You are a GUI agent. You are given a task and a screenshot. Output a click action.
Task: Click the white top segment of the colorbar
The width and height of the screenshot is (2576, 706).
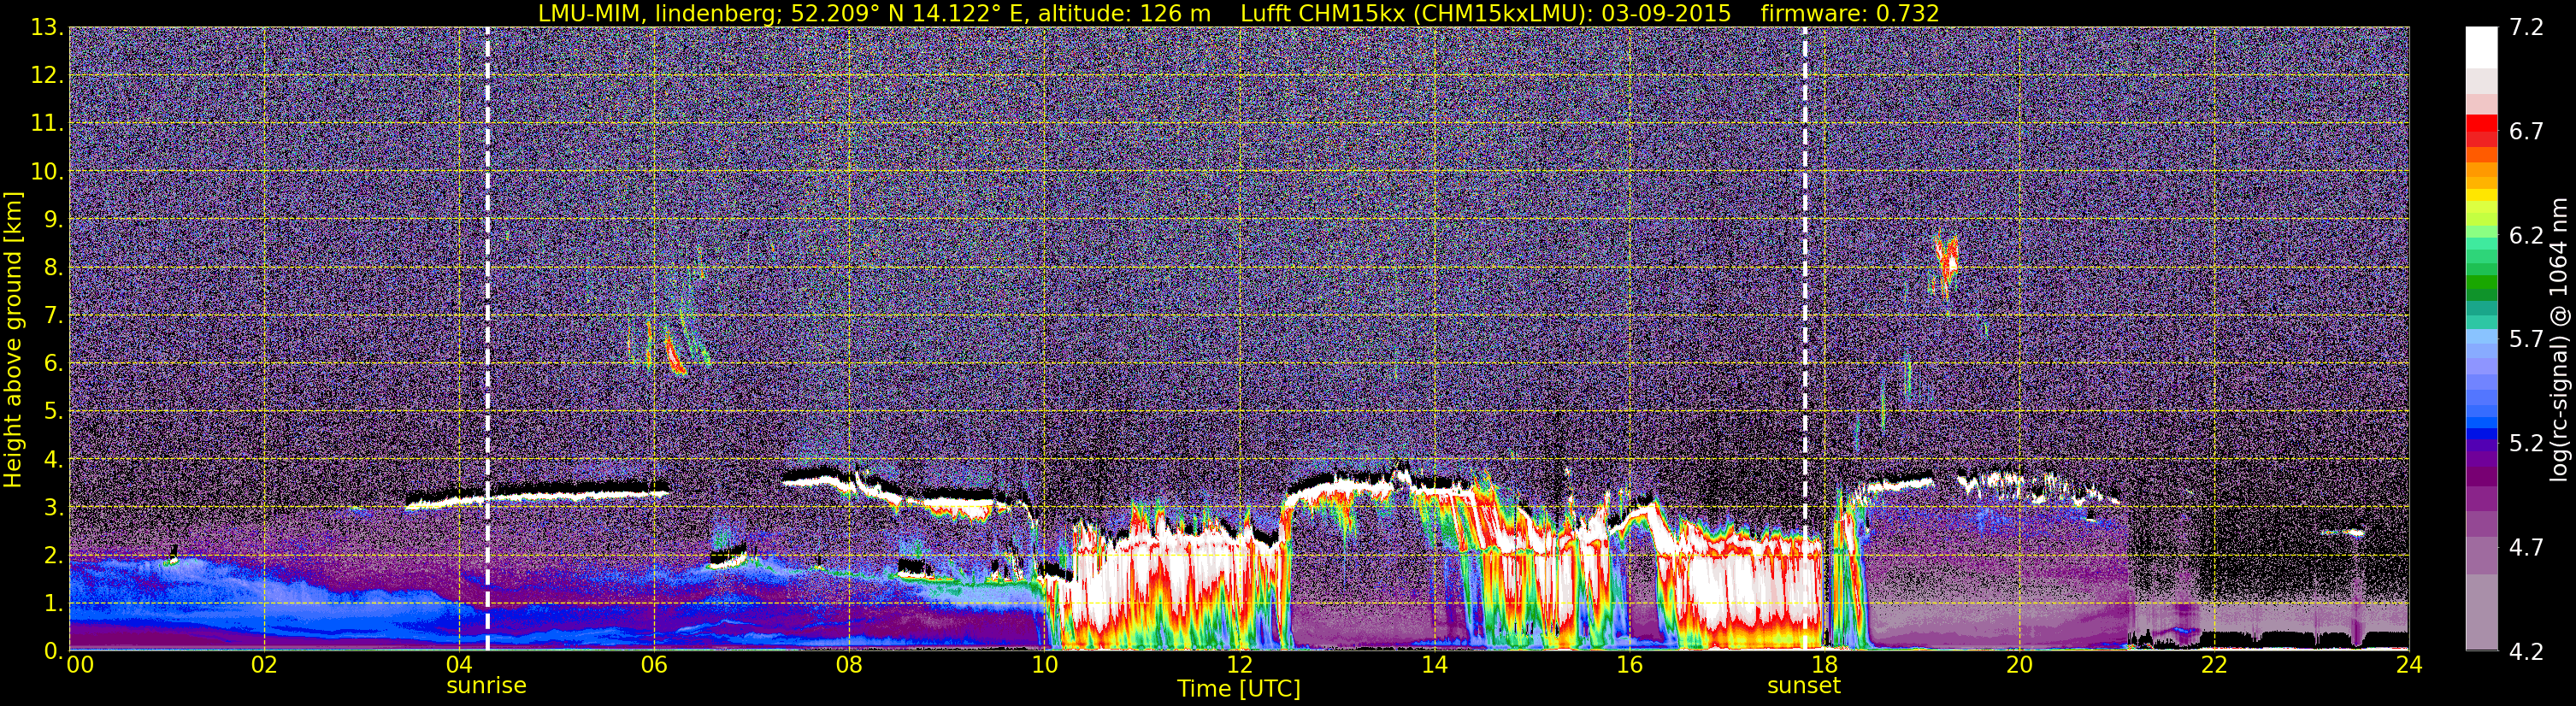[2481, 47]
